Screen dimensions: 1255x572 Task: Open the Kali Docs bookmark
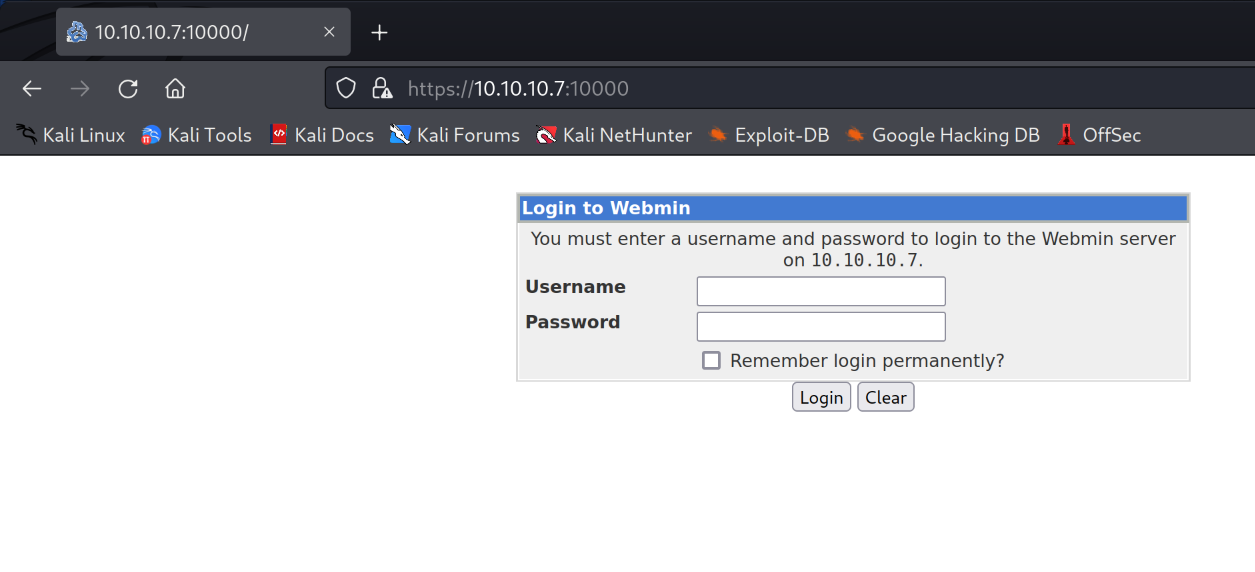click(x=322, y=135)
